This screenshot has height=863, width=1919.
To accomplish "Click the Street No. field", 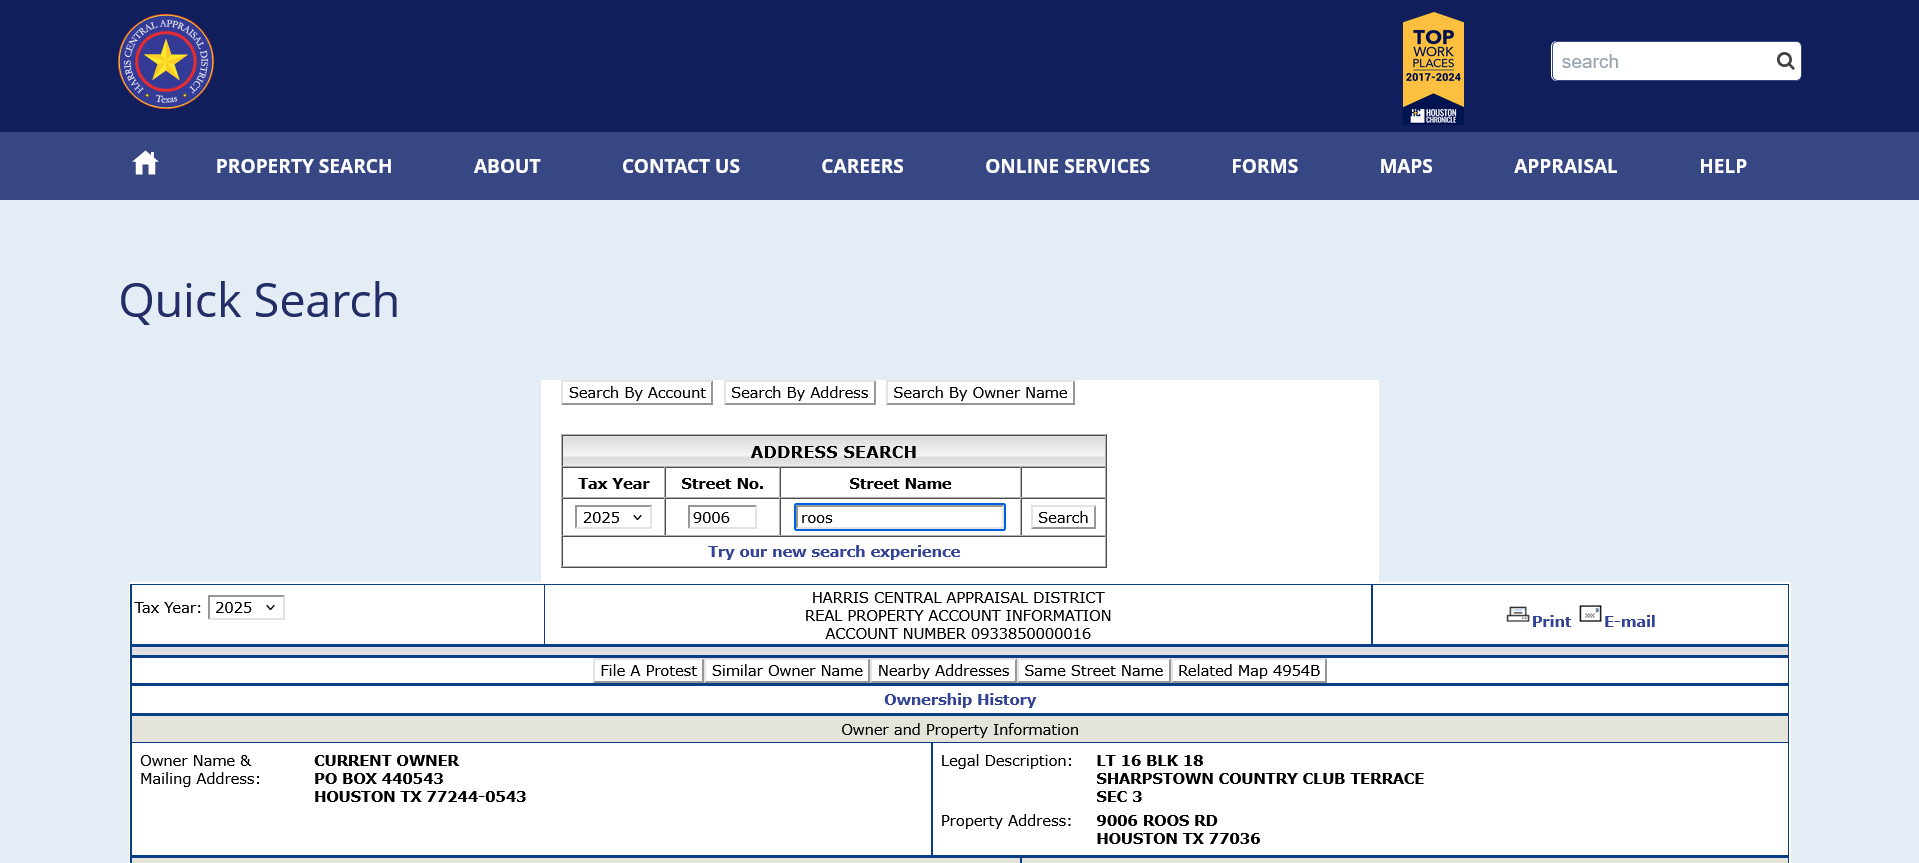I will coord(722,517).
